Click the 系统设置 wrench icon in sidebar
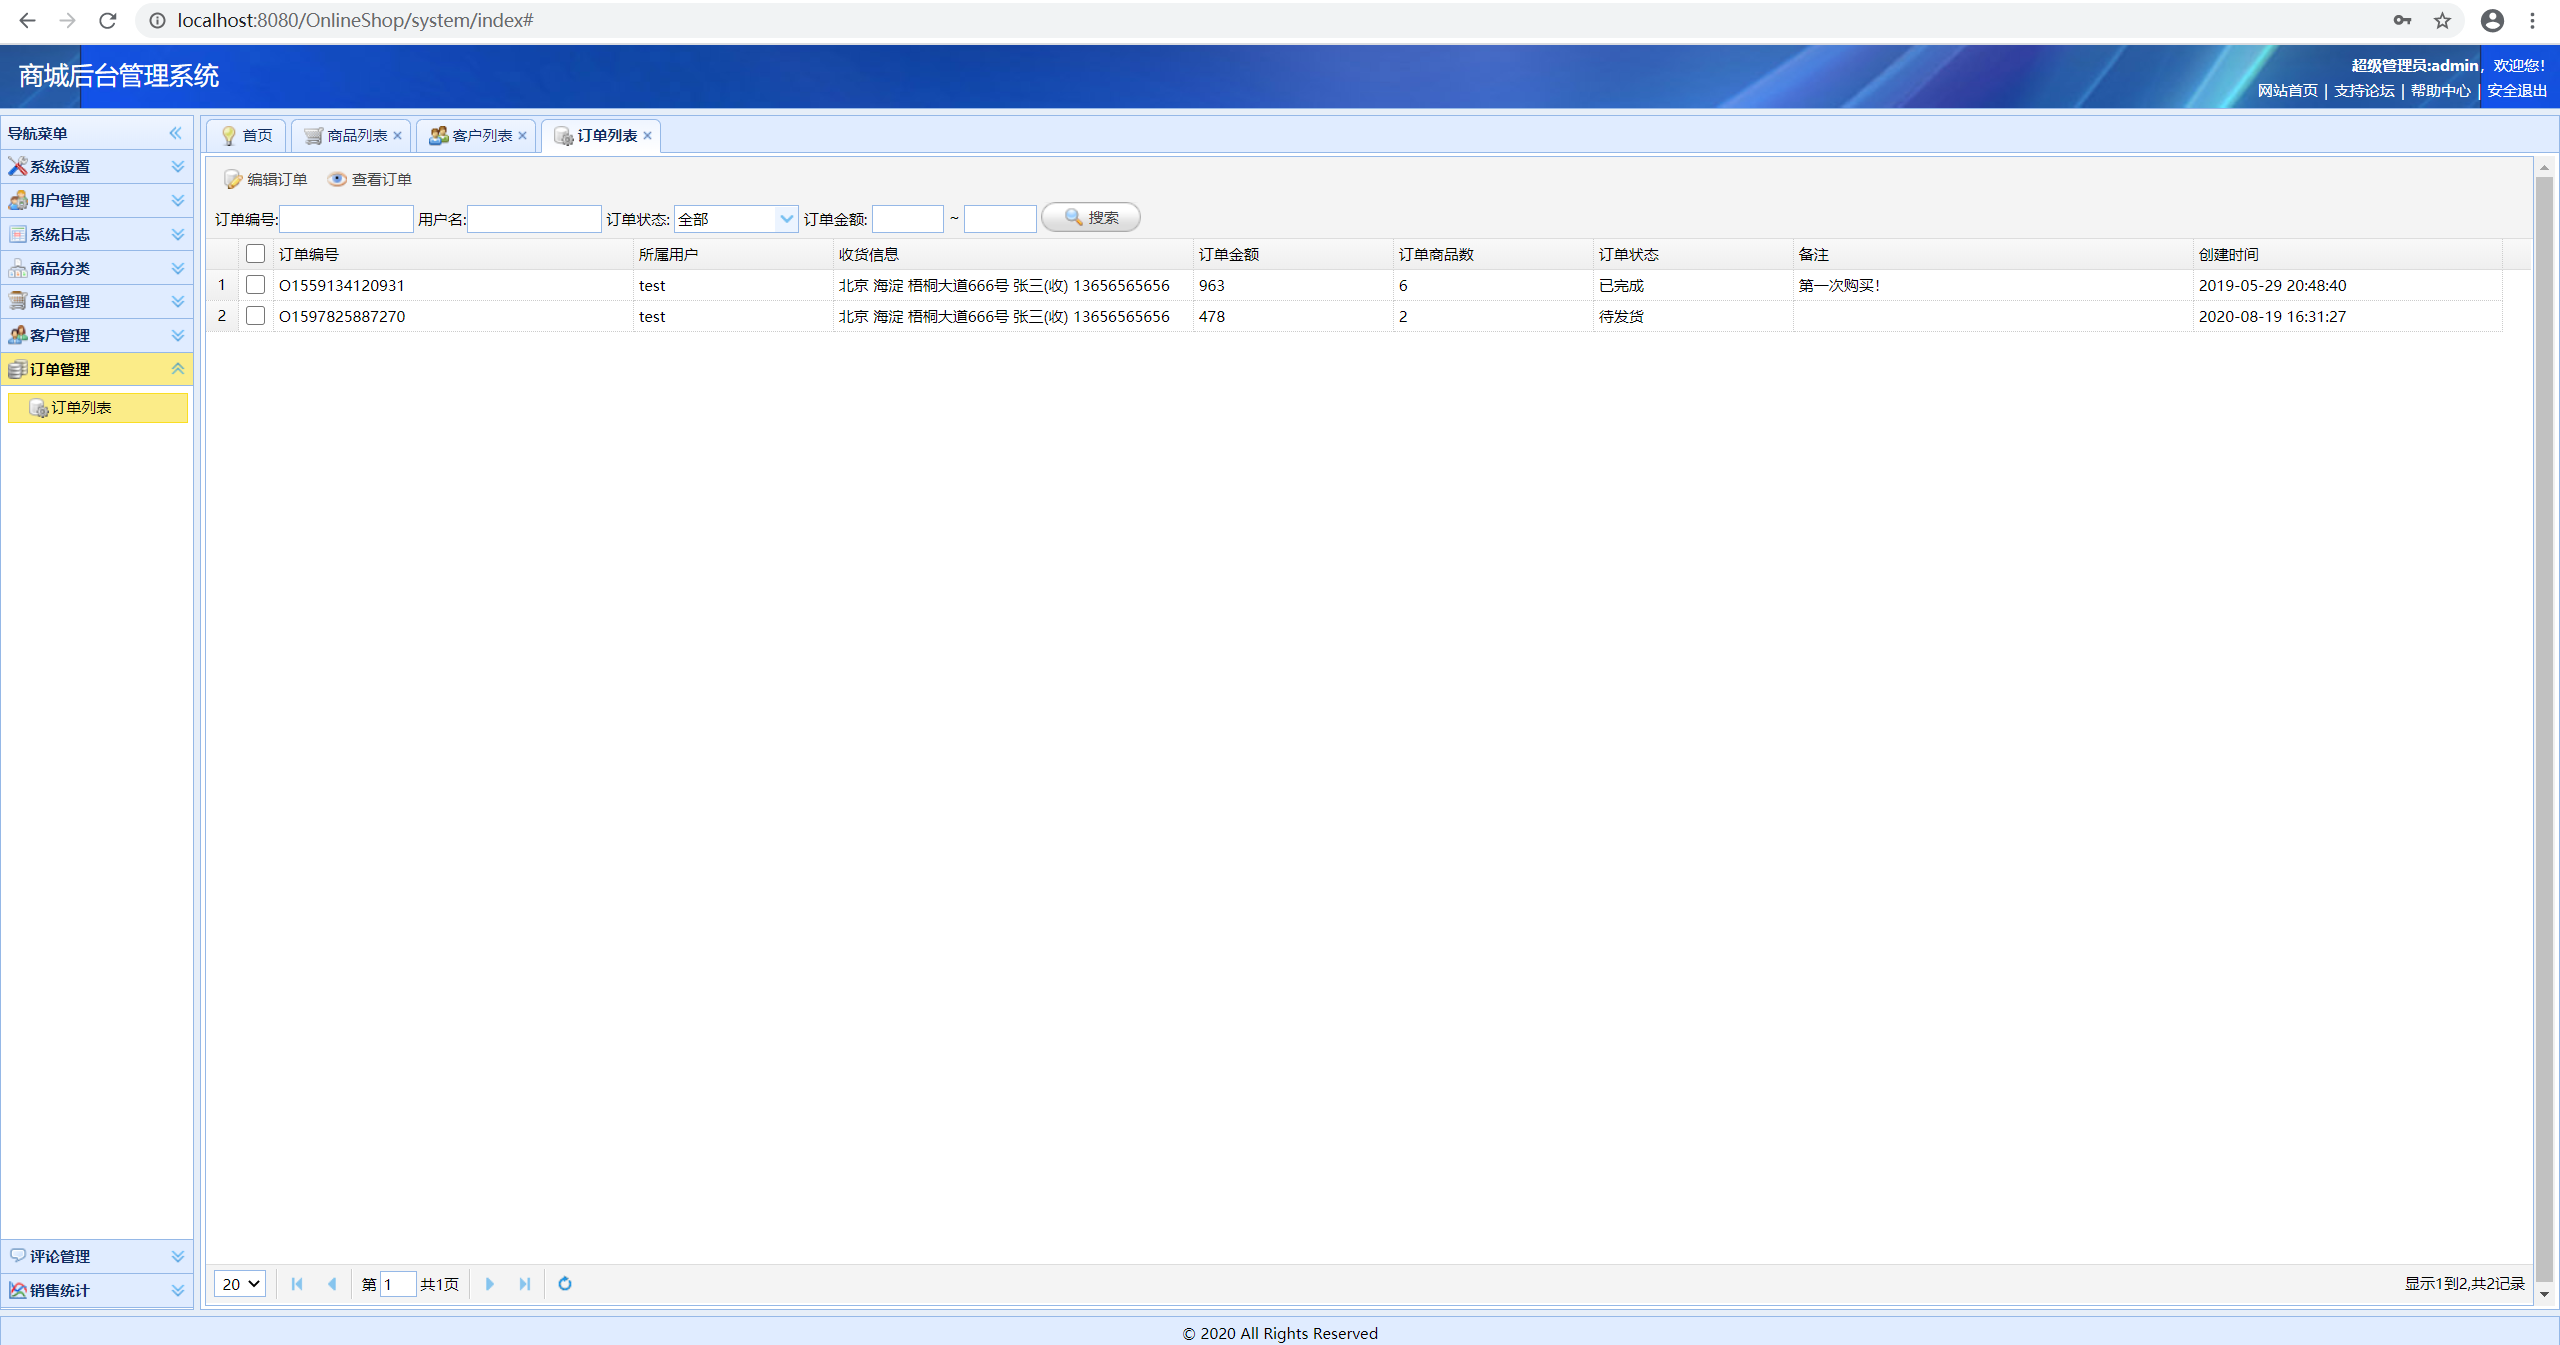 (17, 167)
